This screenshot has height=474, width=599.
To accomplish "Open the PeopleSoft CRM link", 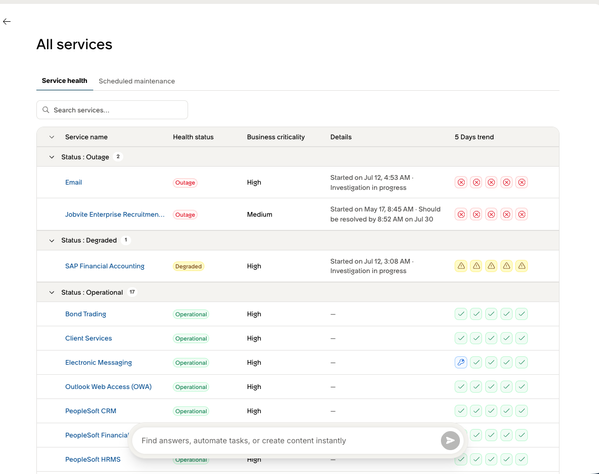I will point(91,411).
